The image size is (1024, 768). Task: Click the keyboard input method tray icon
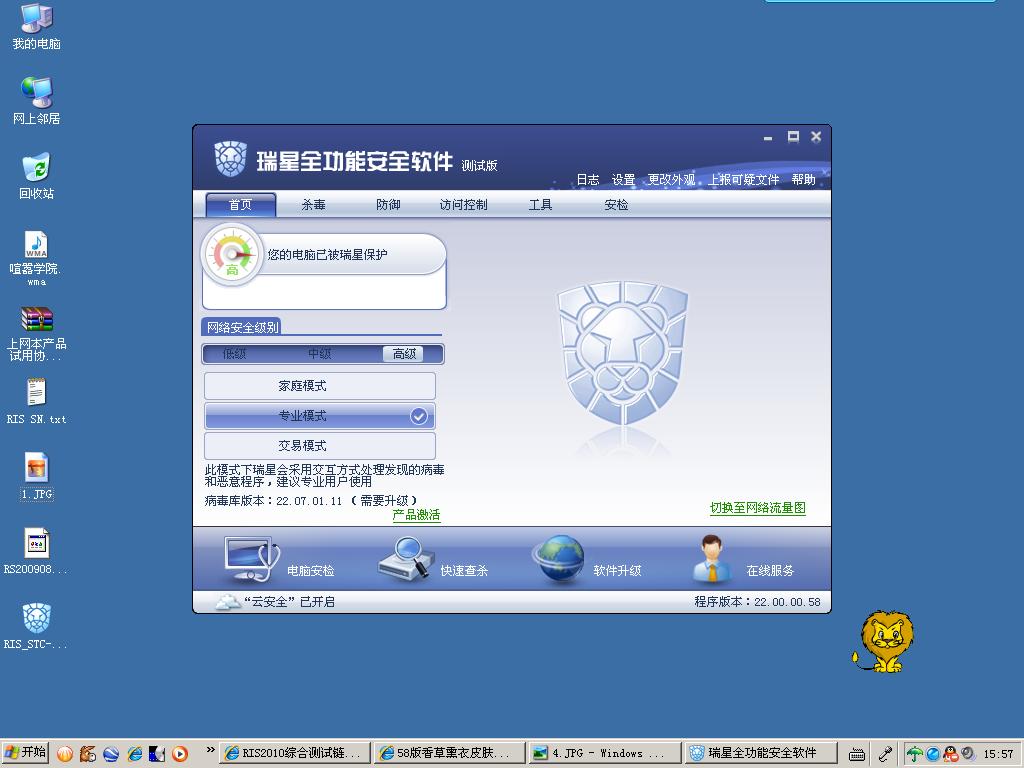click(x=857, y=754)
